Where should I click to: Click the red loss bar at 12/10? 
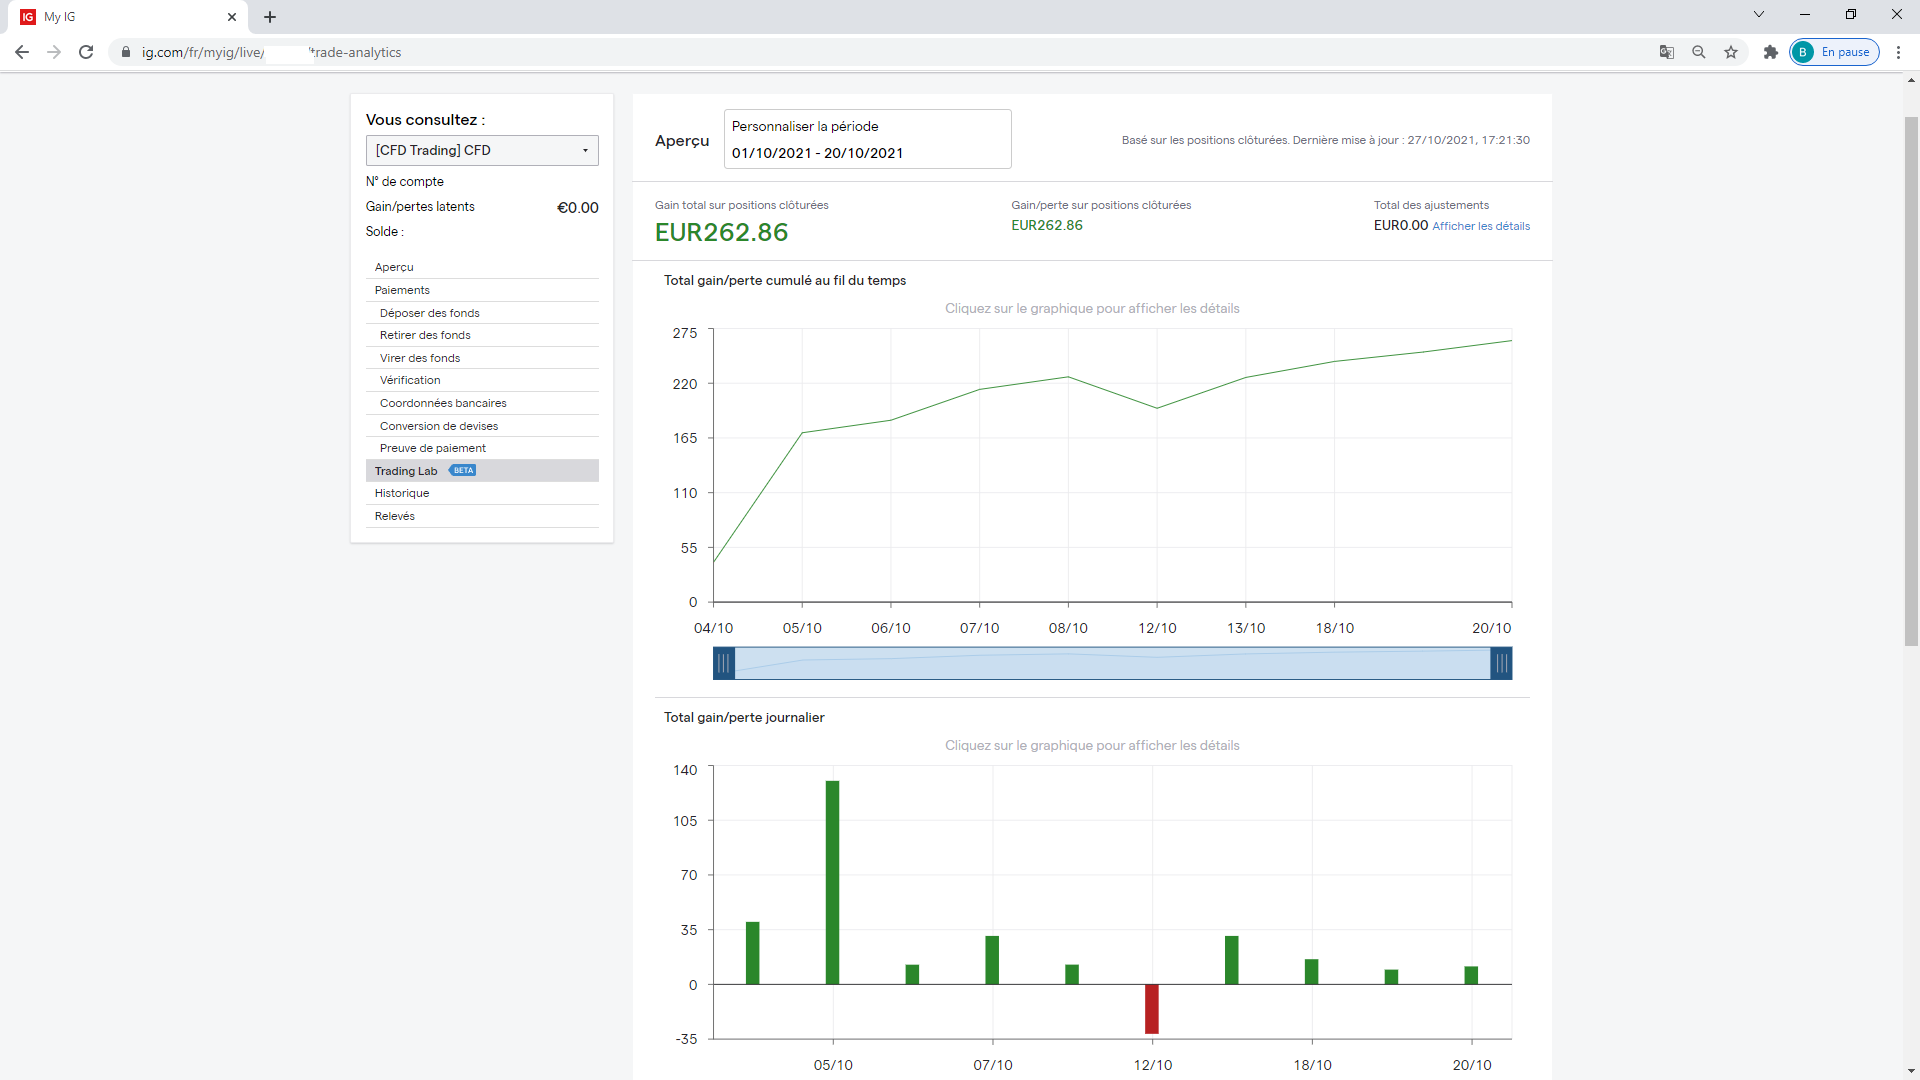[x=1152, y=1008]
